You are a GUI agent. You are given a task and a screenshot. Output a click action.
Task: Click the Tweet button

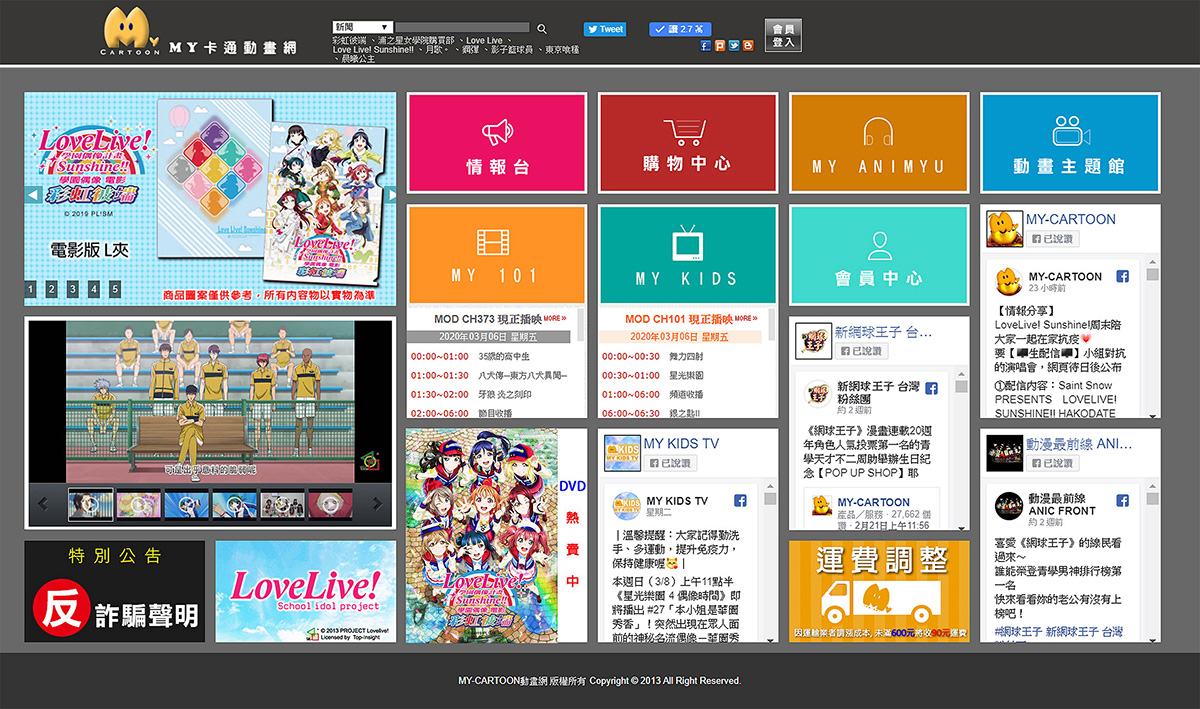[605, 29]
